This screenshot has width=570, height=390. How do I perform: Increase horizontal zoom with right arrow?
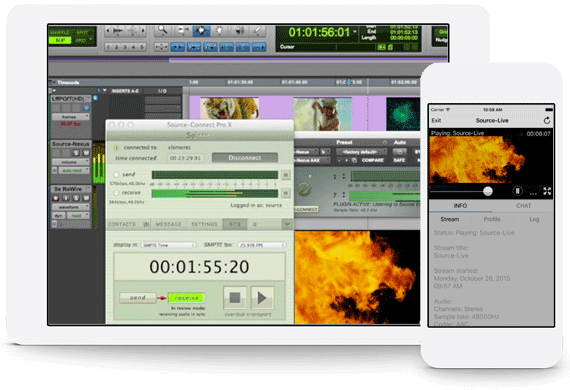coord(143,31)
